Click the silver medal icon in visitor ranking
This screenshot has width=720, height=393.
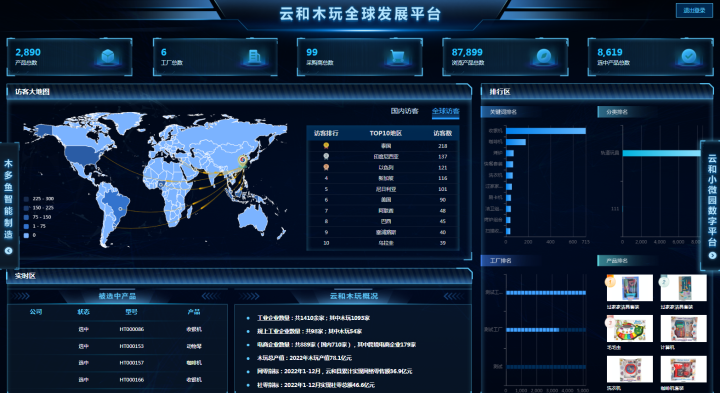(326, 156)
